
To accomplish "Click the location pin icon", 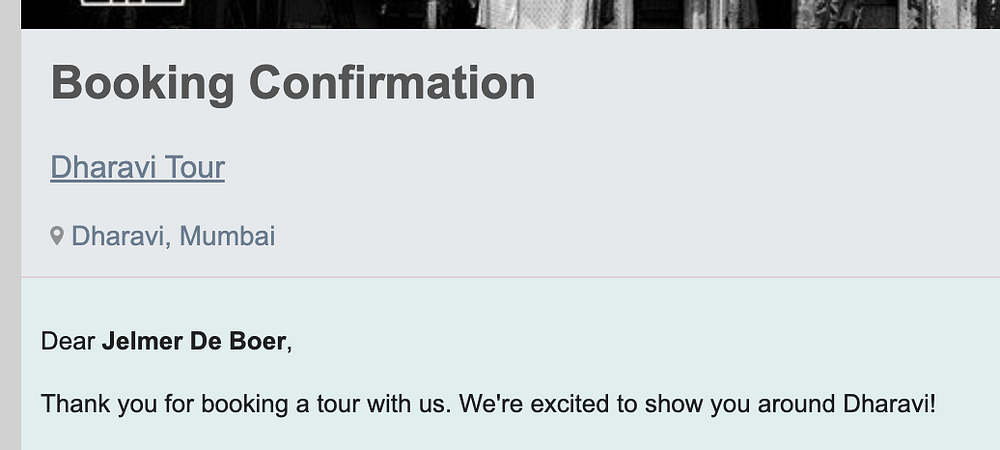I will 57,236.
